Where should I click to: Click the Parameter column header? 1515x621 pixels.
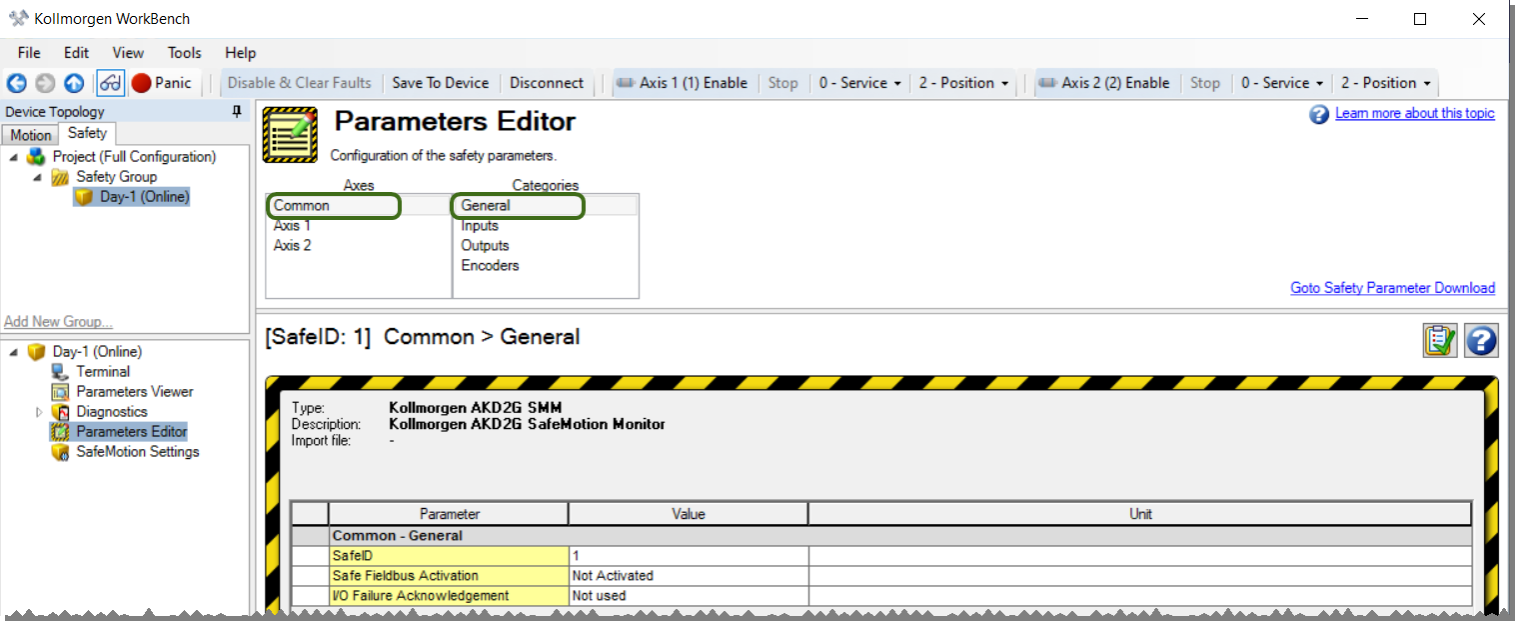[448, 514]
